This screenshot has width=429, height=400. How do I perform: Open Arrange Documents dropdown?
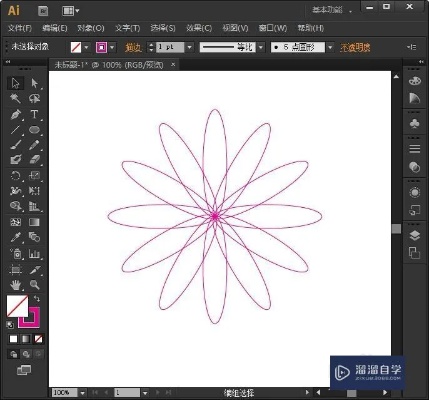point(71,11)
